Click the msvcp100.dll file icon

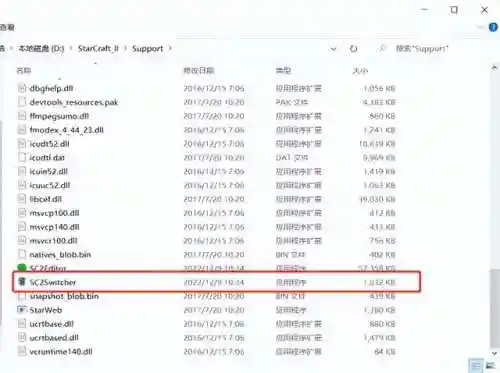(x=22, y=213)
